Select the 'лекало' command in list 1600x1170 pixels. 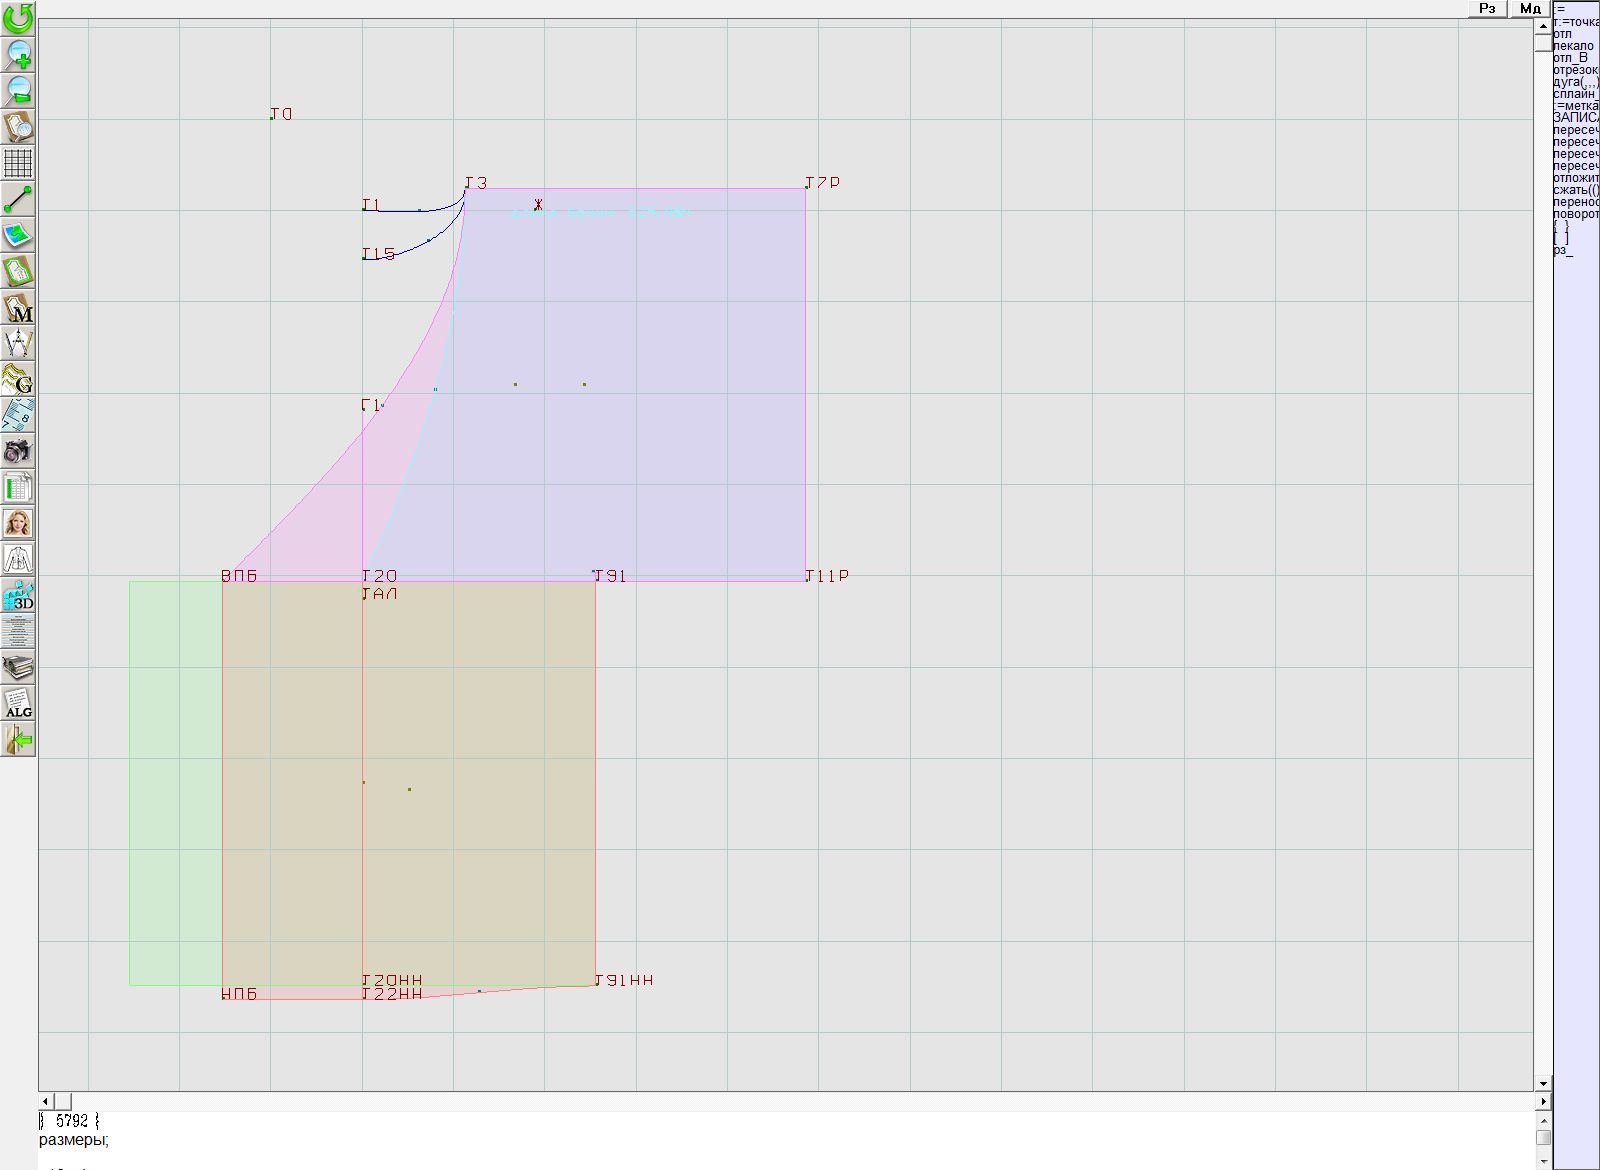click(x=1574, y=46)
